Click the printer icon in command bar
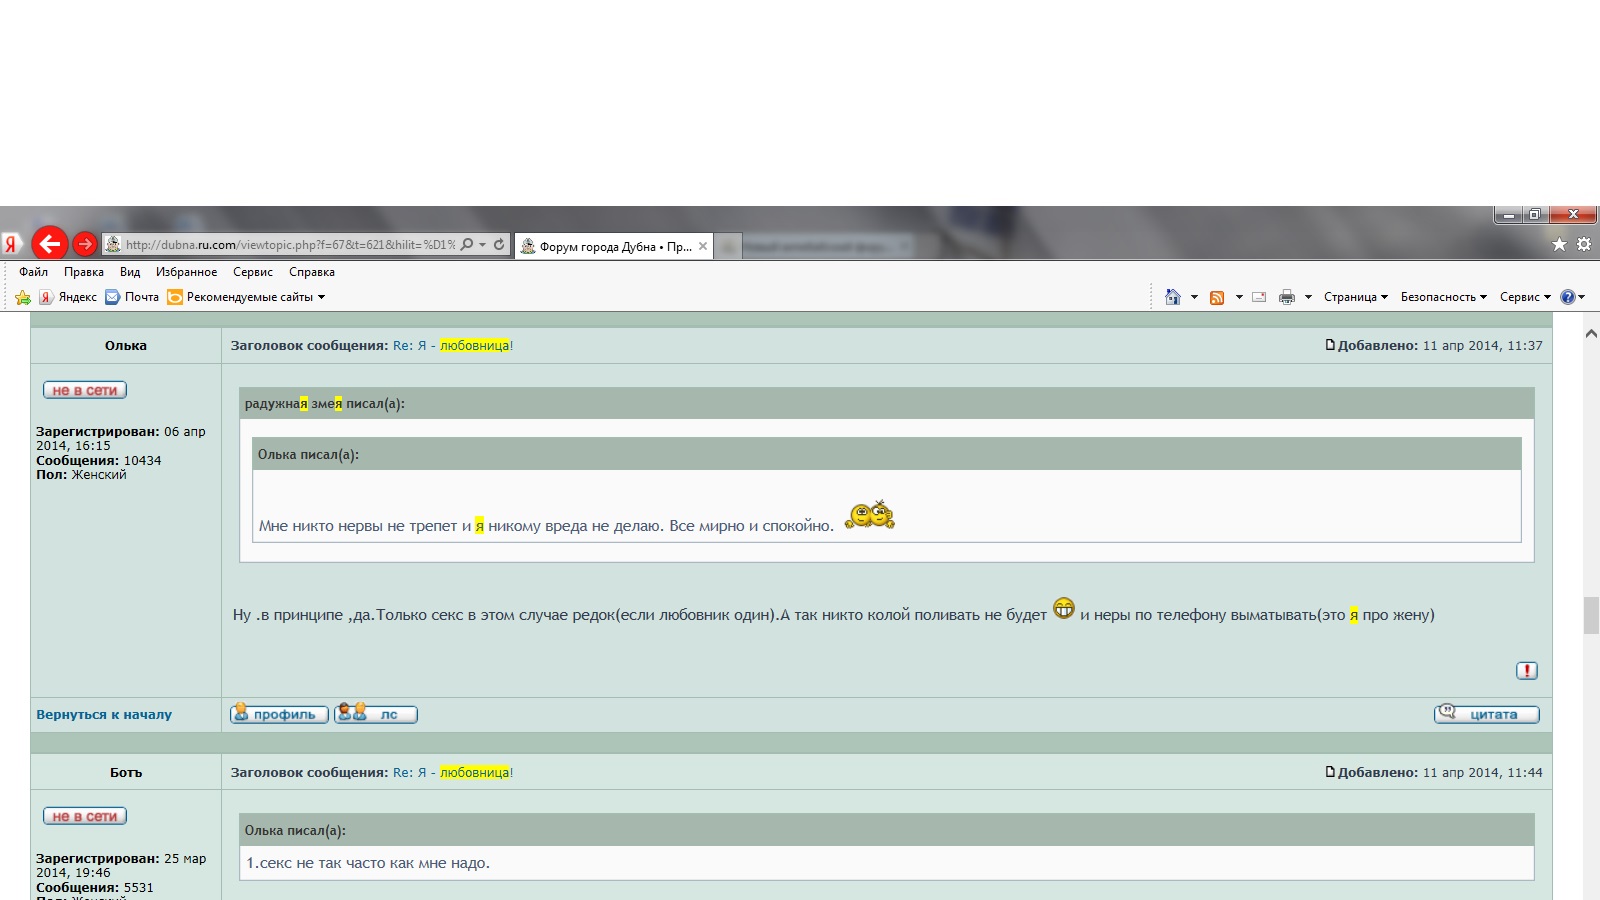This screenshot has width=1600, height=900. pos(1287,297)
